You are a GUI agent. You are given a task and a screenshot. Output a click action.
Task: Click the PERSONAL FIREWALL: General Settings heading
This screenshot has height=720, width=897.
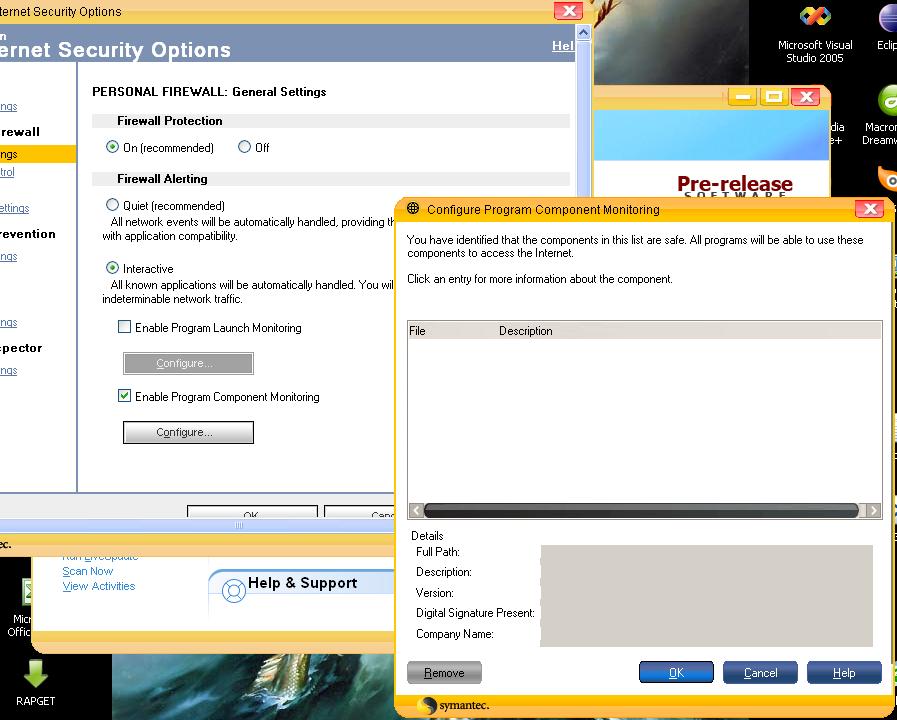(x=209, y=92)
